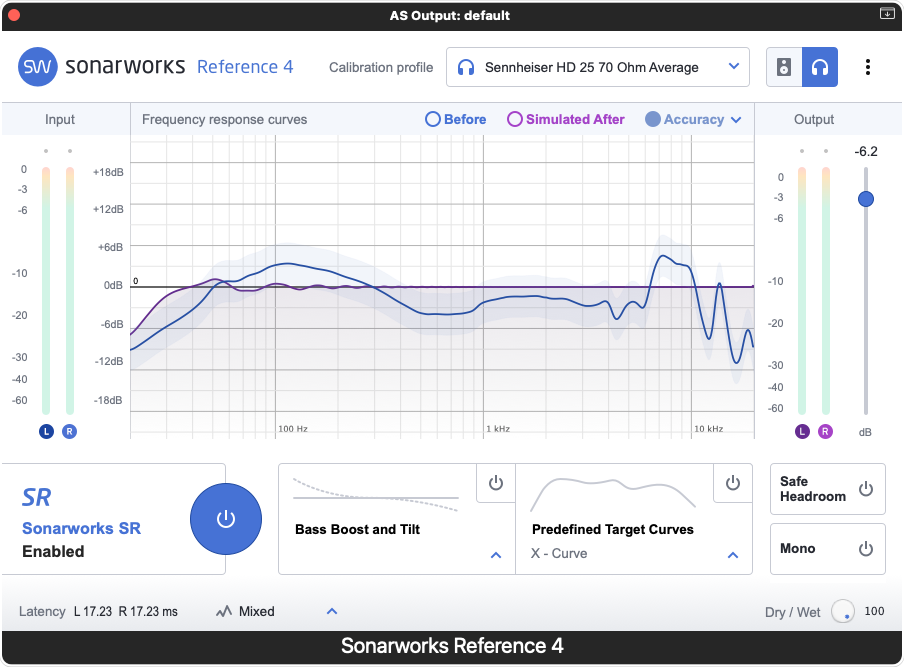Viewport: 904px width, 667px height.
Task: Expand the Bass Boost and Tilt panel
Action: pos(496,555)
